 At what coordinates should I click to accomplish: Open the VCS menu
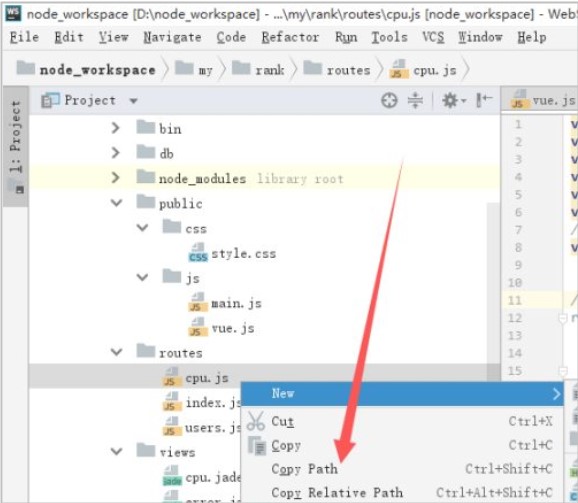[433, 37]
